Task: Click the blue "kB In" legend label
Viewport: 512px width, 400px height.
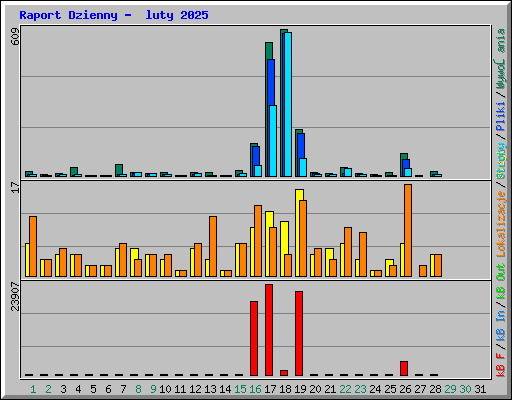Action: 501,326
